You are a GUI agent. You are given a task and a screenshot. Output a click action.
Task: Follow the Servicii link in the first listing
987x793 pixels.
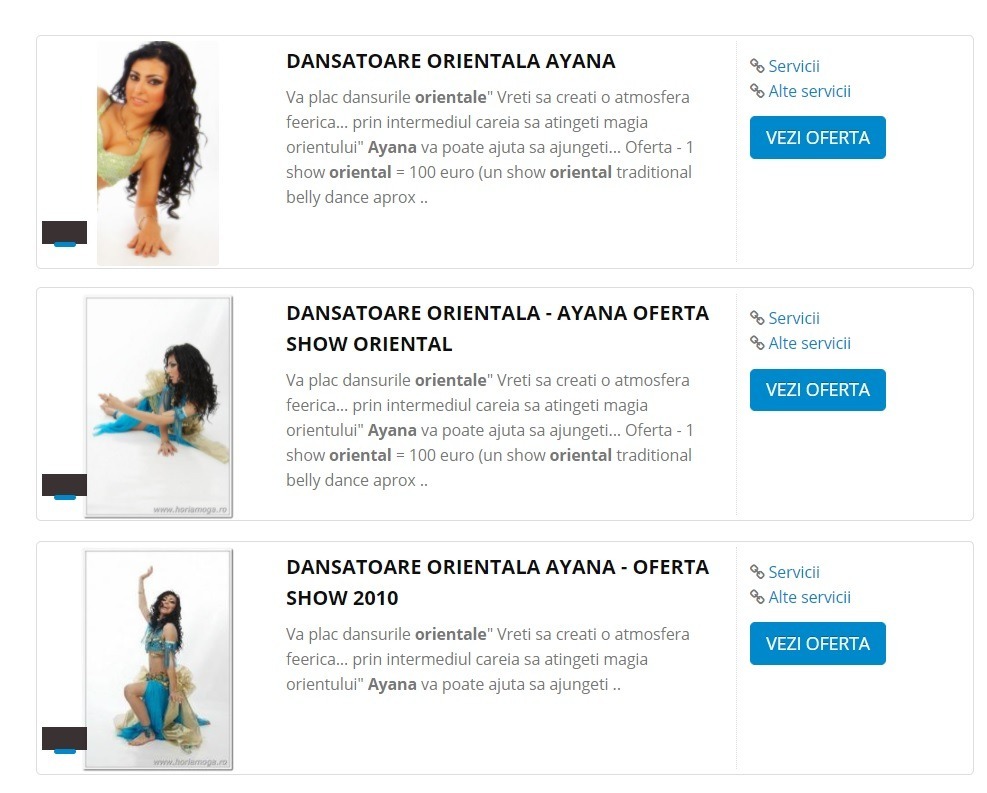pos(794,66)
